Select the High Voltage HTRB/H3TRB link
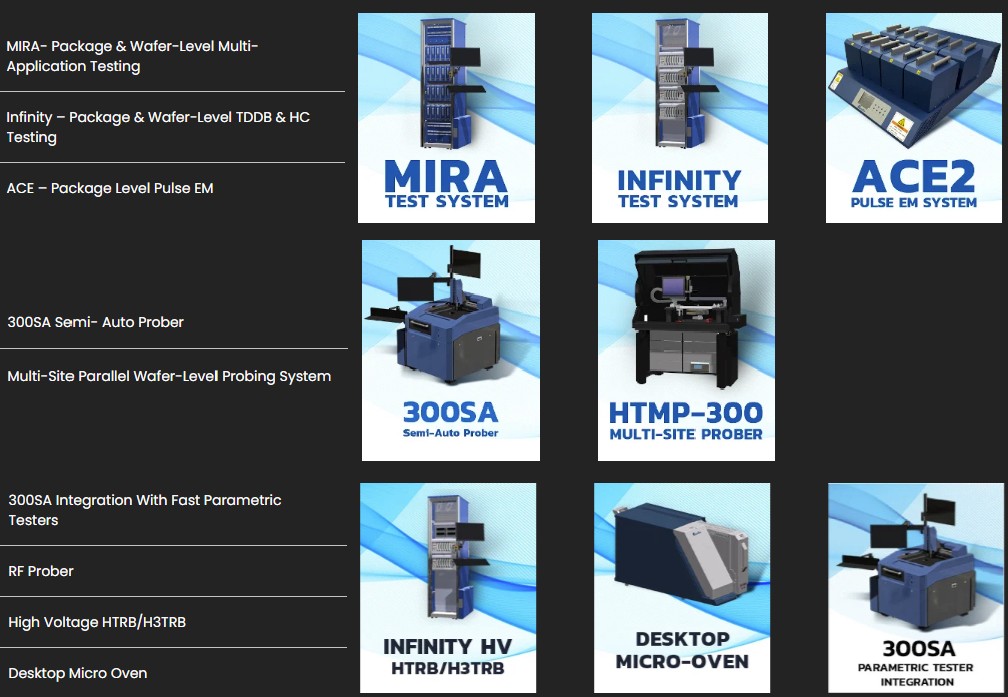 97,622
